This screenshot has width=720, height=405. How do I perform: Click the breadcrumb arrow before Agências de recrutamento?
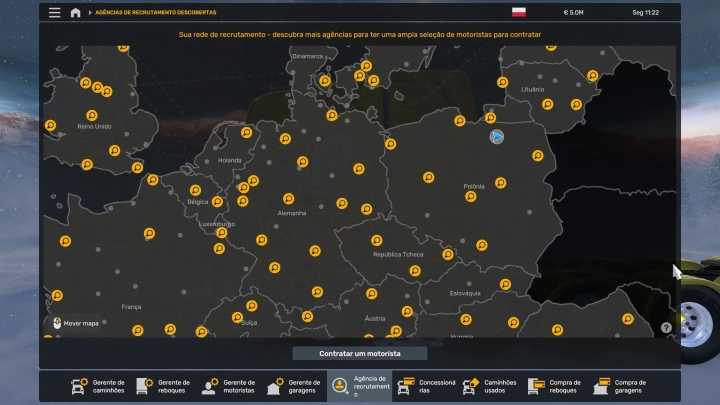click(x=90, y=13)
